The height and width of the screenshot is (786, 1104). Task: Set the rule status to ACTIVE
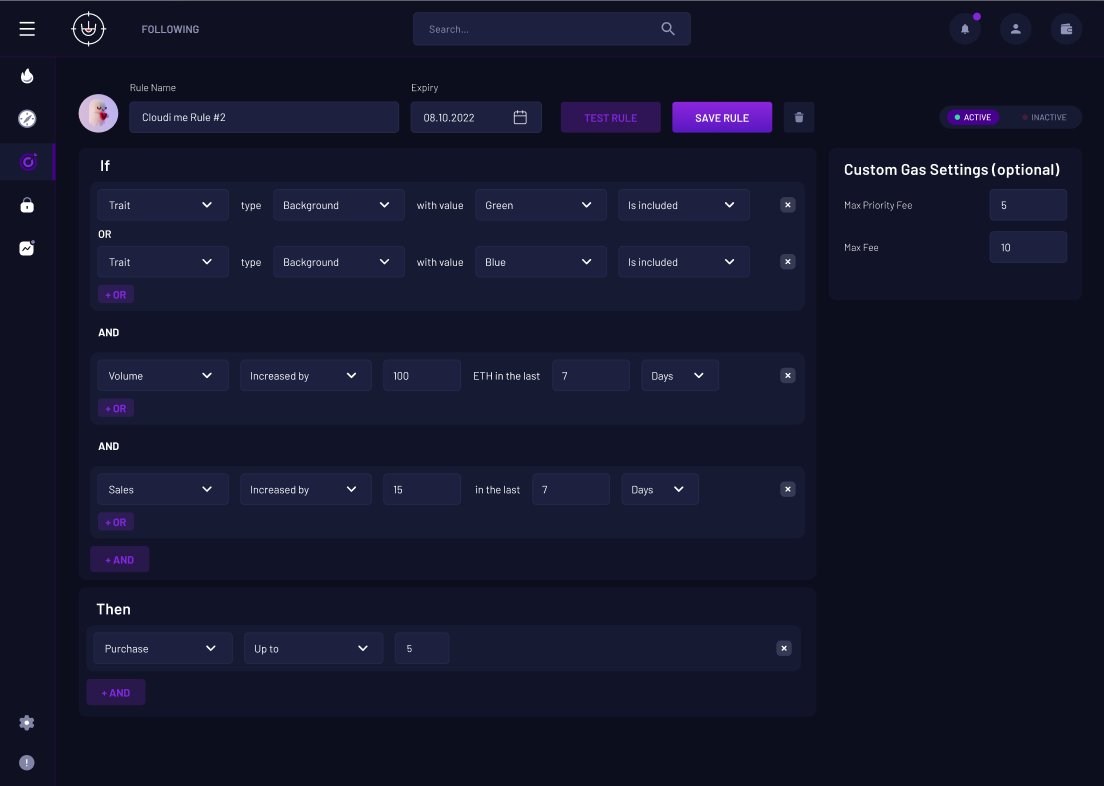tap(971, 117)
